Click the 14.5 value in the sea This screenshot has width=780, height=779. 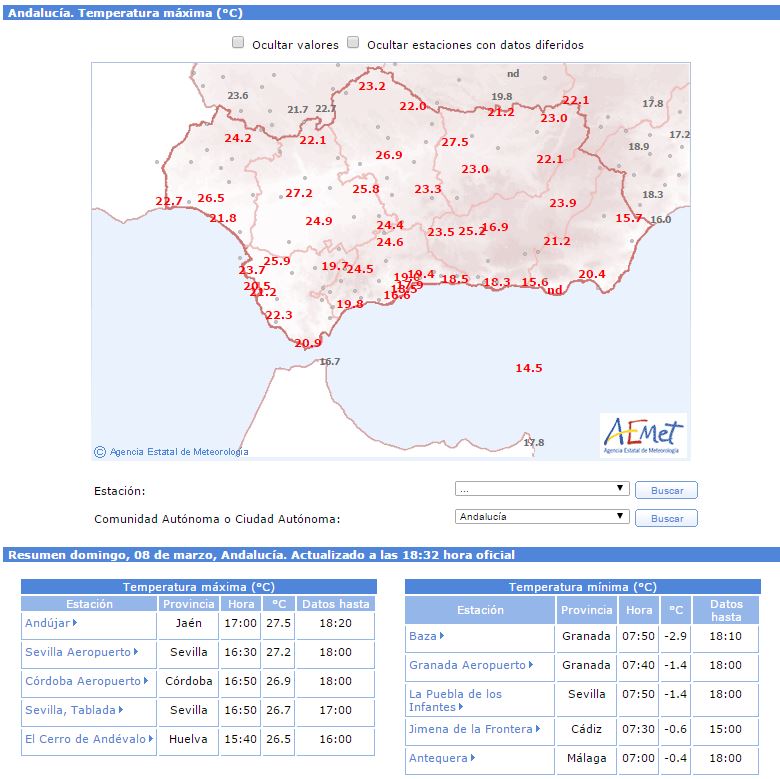tap(529, 368)
